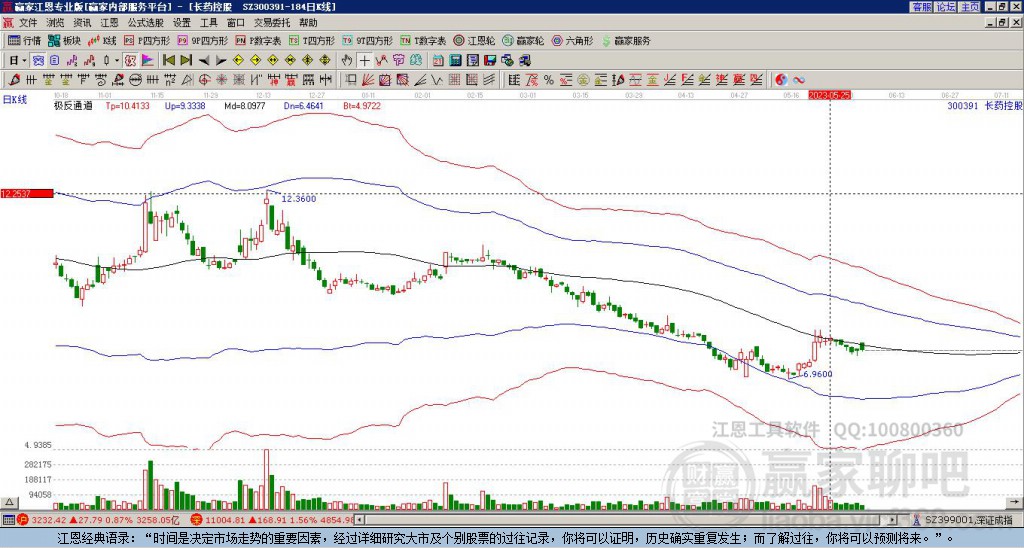
Task: Open the 江恩轮 Gann wheel
Action: coord(474,40)
